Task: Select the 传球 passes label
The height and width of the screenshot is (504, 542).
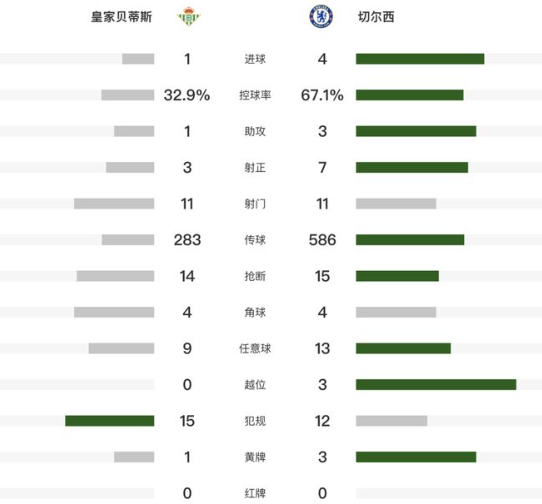Action: tap(255, 240)
